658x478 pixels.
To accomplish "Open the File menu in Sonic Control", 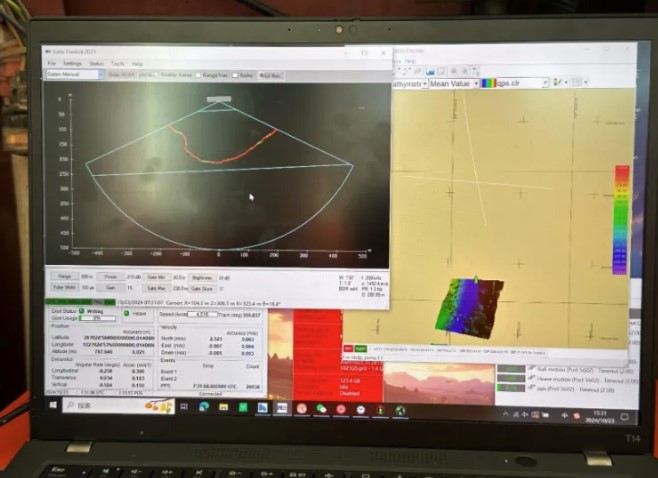I will click(x=52, y=64).
